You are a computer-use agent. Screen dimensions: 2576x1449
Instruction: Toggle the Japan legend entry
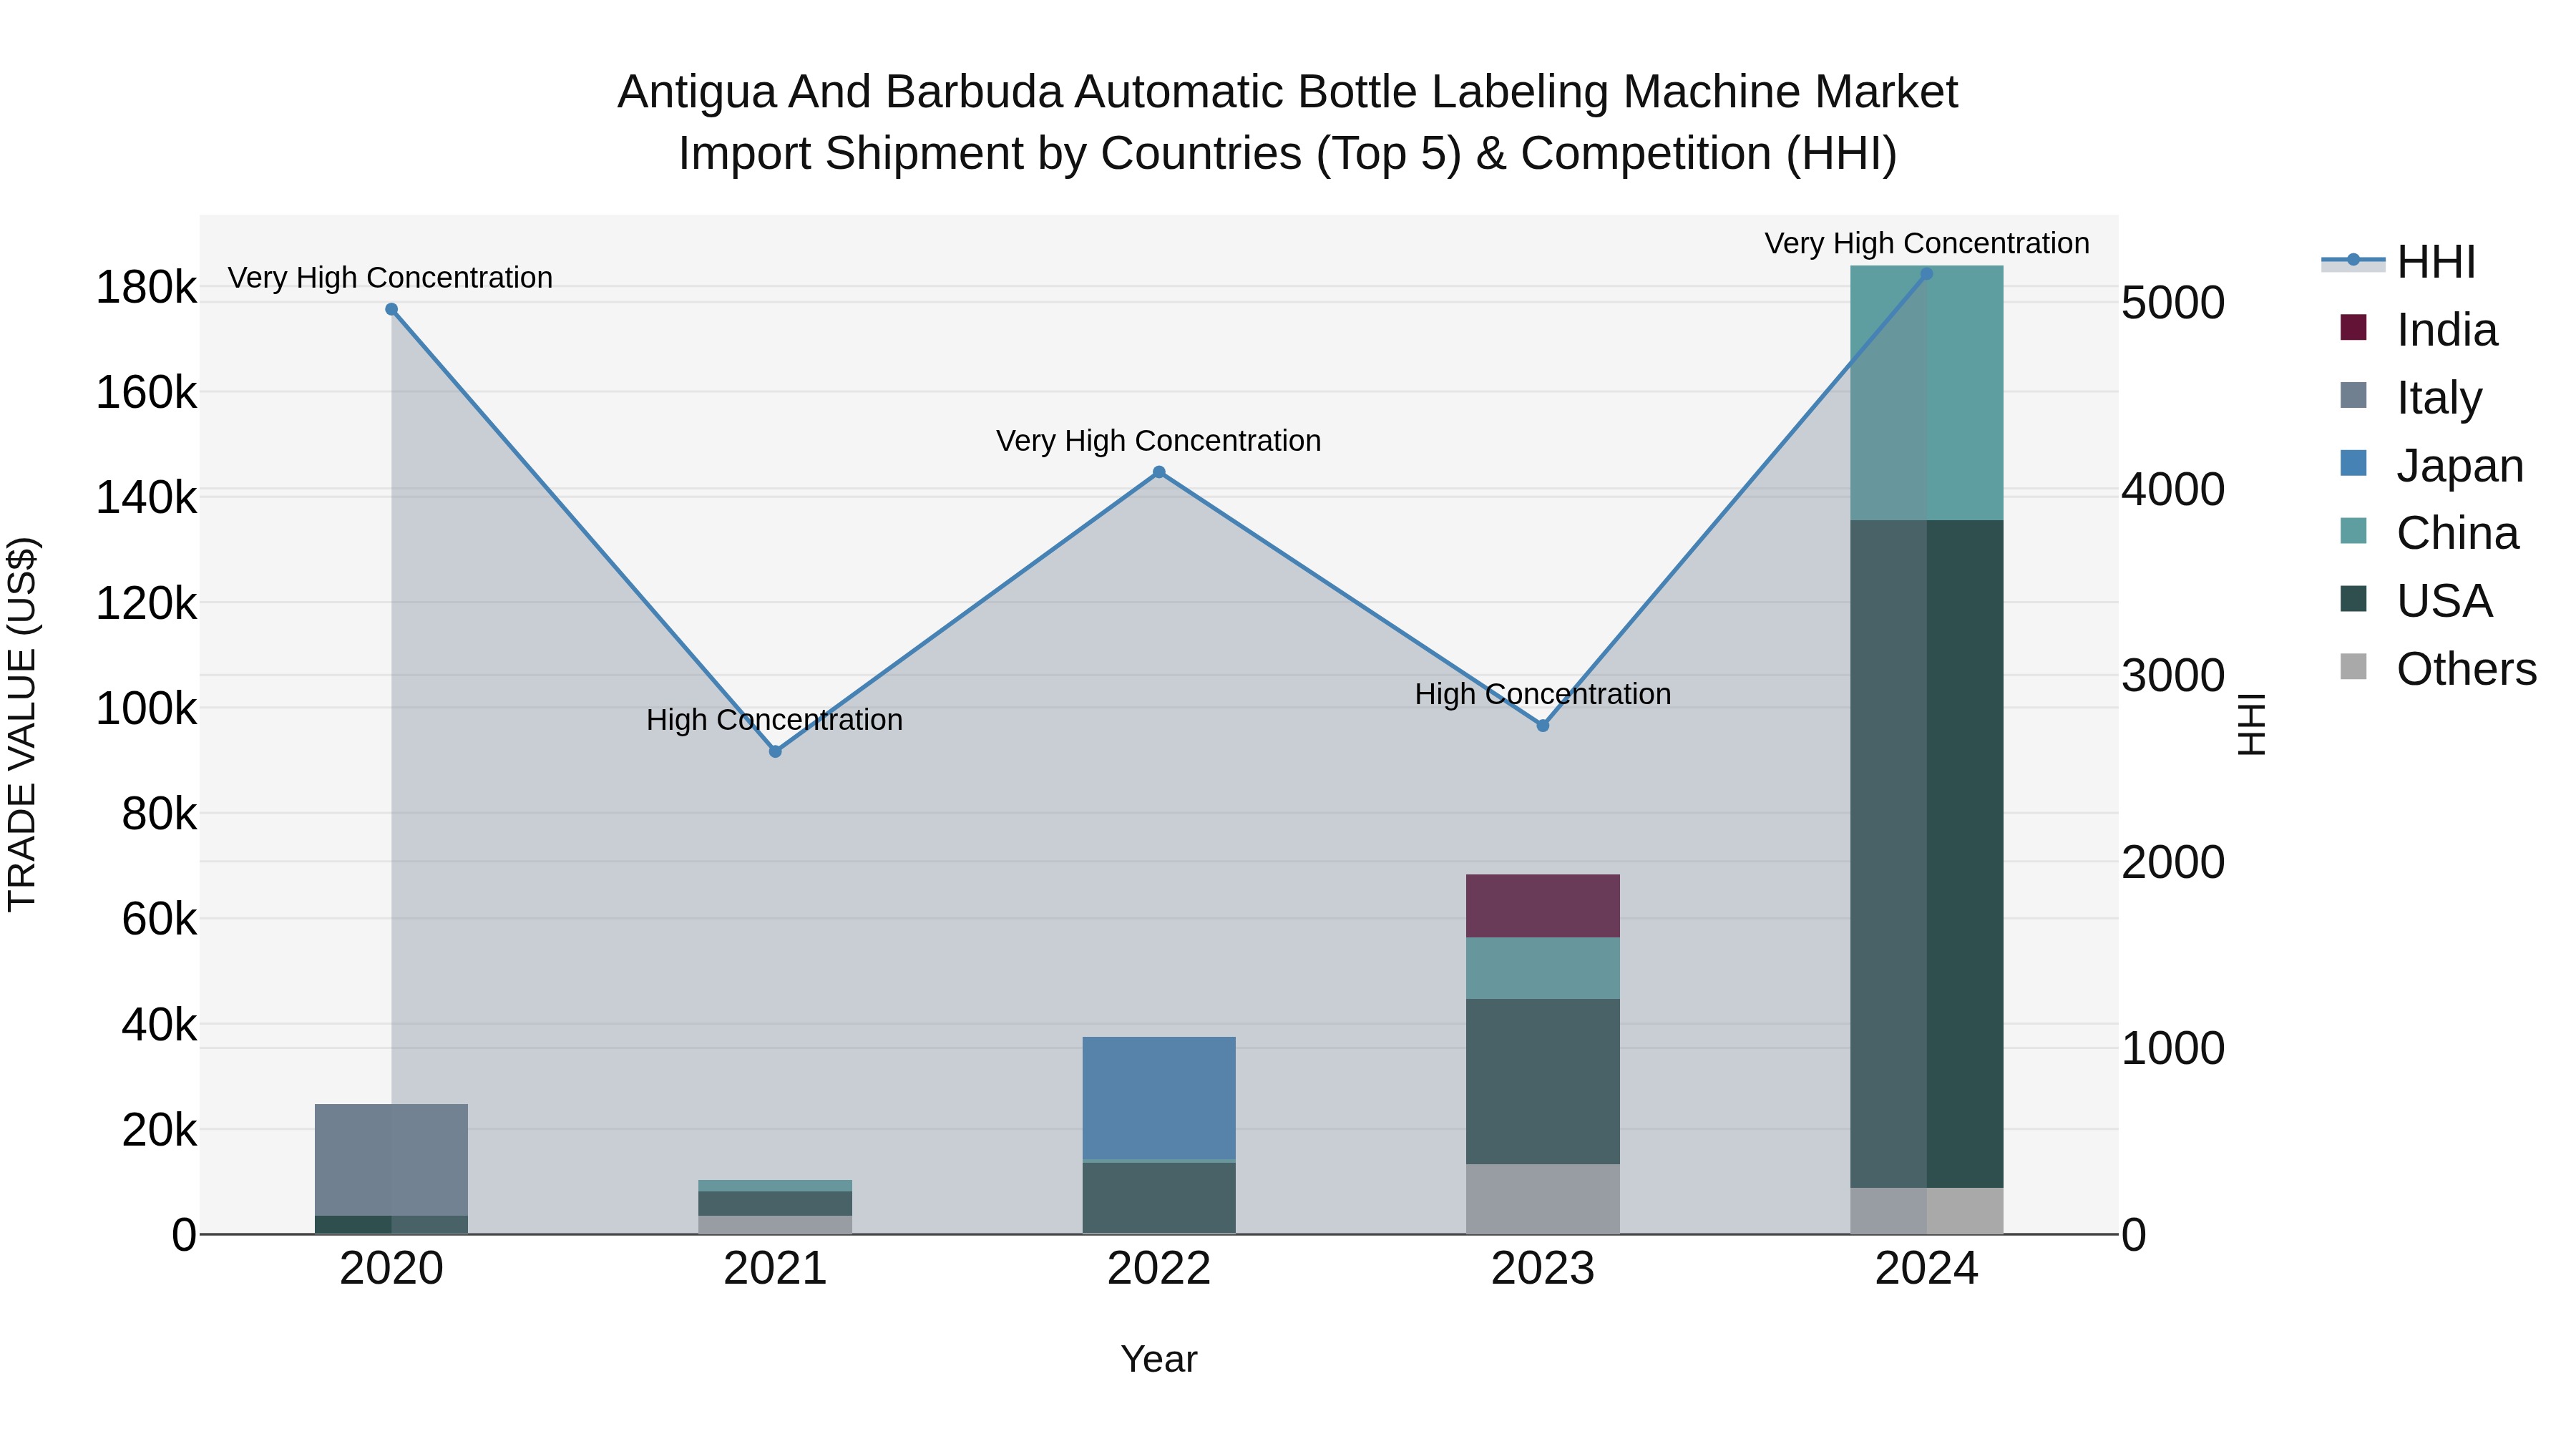click(2432, 465)
